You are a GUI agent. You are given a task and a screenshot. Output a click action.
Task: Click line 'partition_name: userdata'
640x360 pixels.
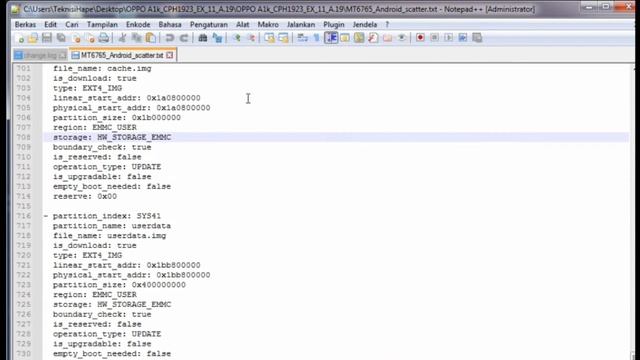112,226
